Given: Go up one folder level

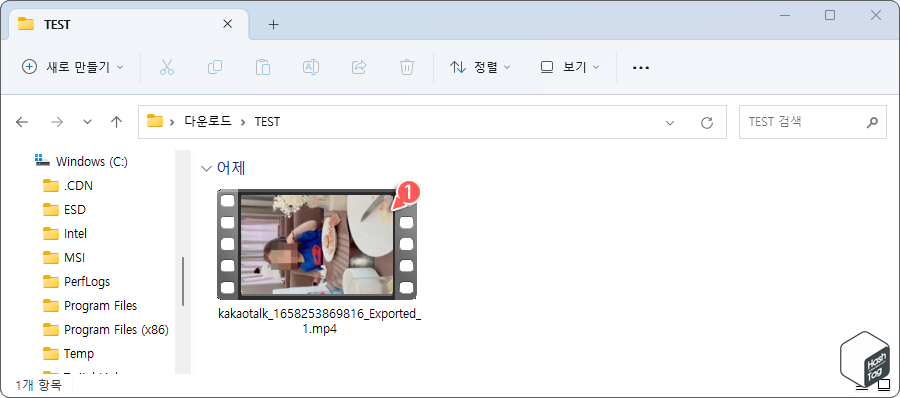Looking at the screenshot, I should tap(117, 122).
